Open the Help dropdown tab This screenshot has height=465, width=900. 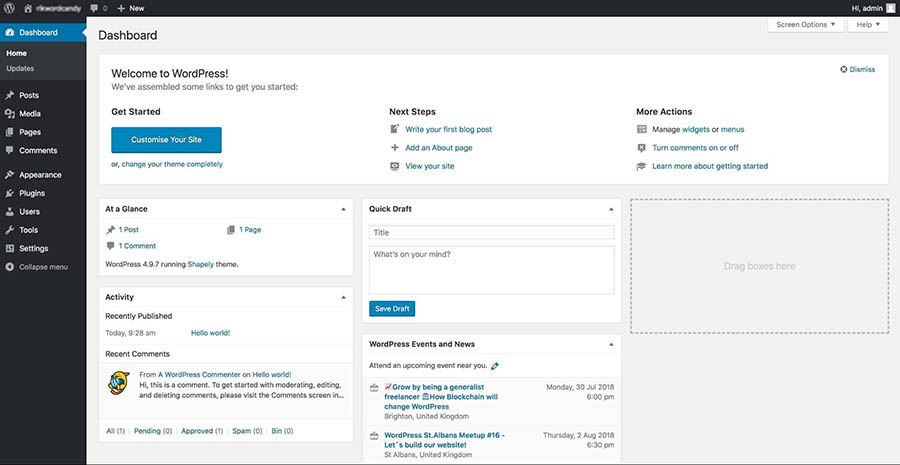coord(868,25)
